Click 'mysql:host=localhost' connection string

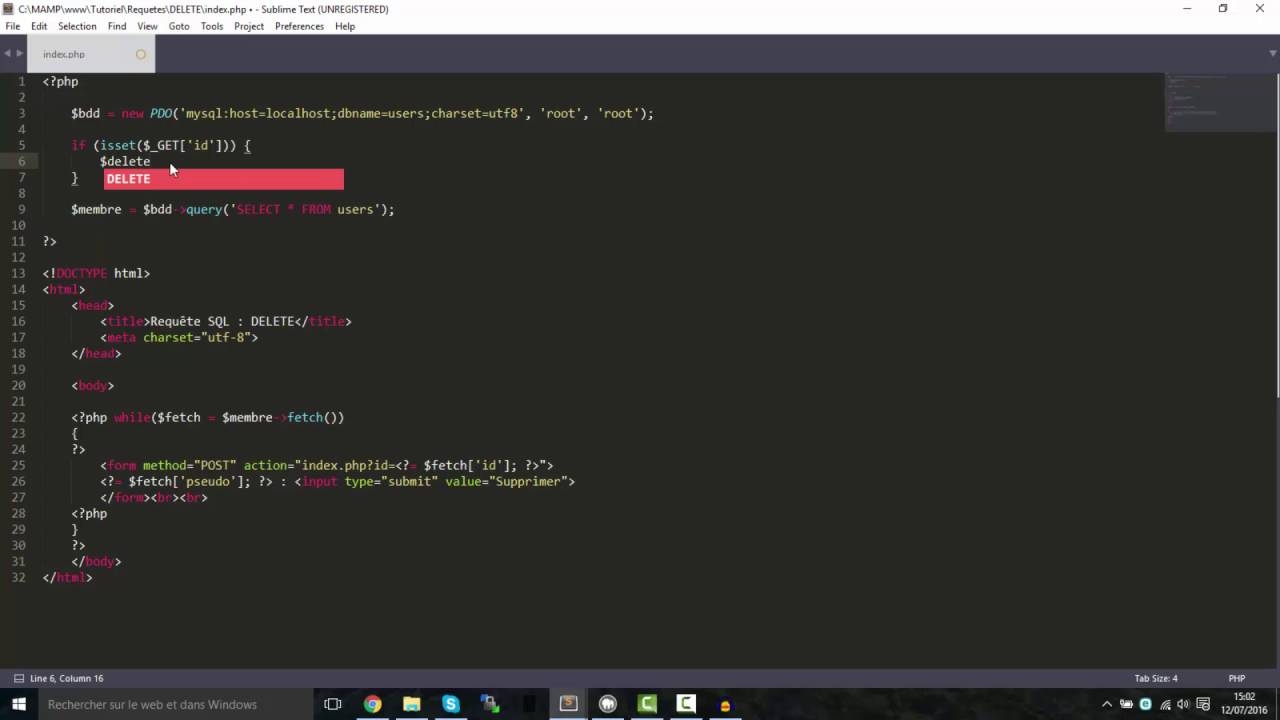(257, 113)
